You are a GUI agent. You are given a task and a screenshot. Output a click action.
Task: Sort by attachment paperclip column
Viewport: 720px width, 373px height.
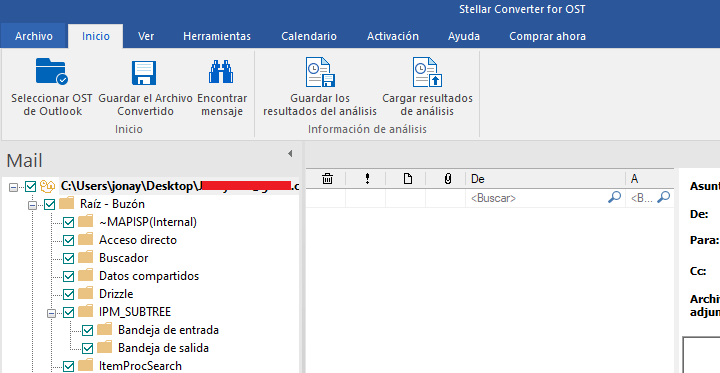tap(448, 179)
